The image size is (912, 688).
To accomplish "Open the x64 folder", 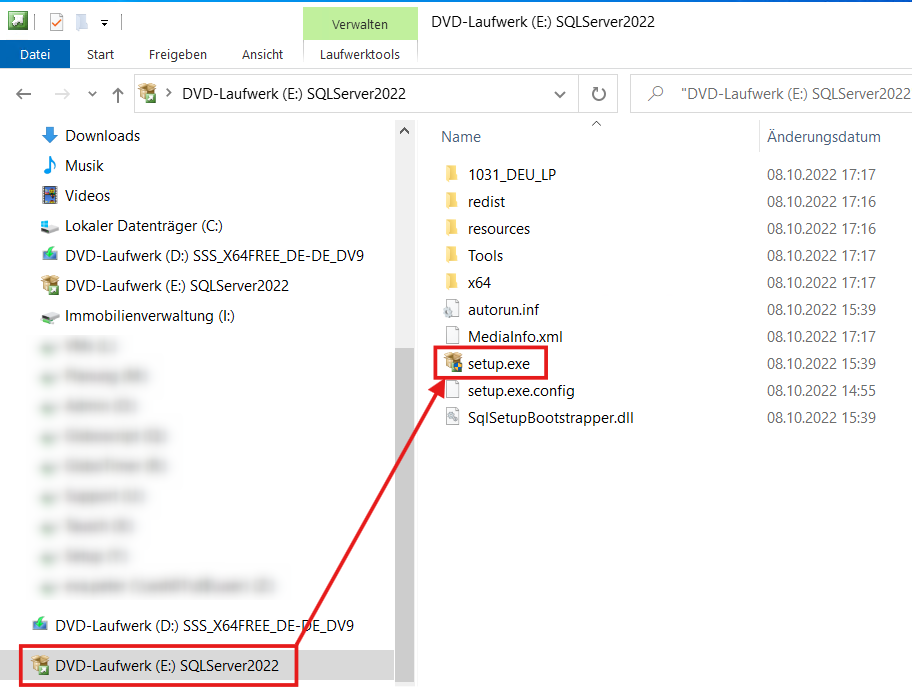I will pos(479,282).
